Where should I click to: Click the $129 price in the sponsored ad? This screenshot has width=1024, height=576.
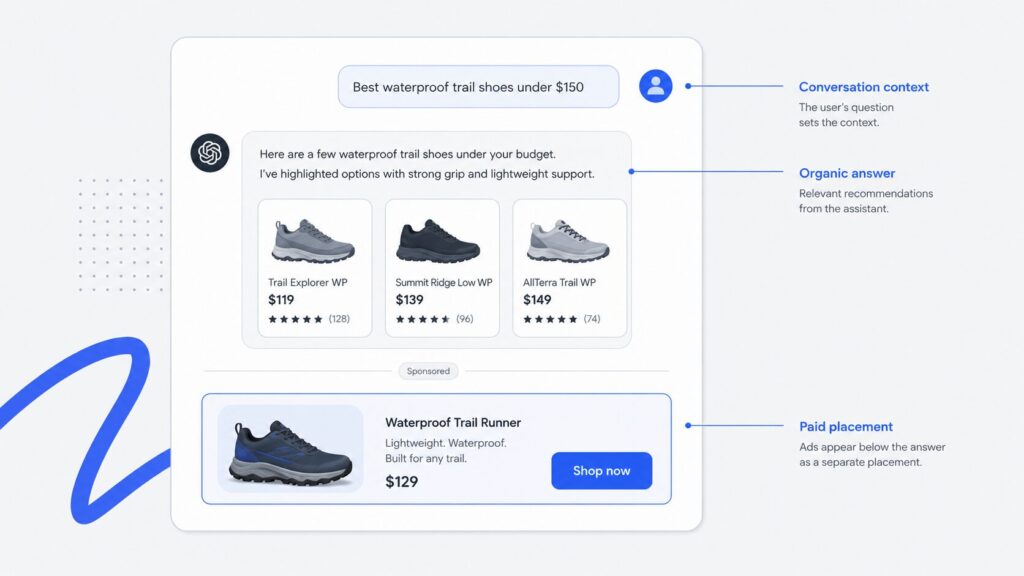coord(402,482)
